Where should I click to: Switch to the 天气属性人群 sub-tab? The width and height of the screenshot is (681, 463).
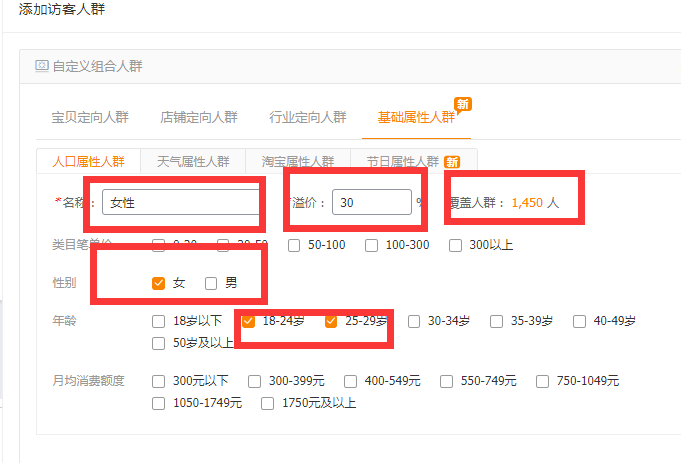pos(193,161)
